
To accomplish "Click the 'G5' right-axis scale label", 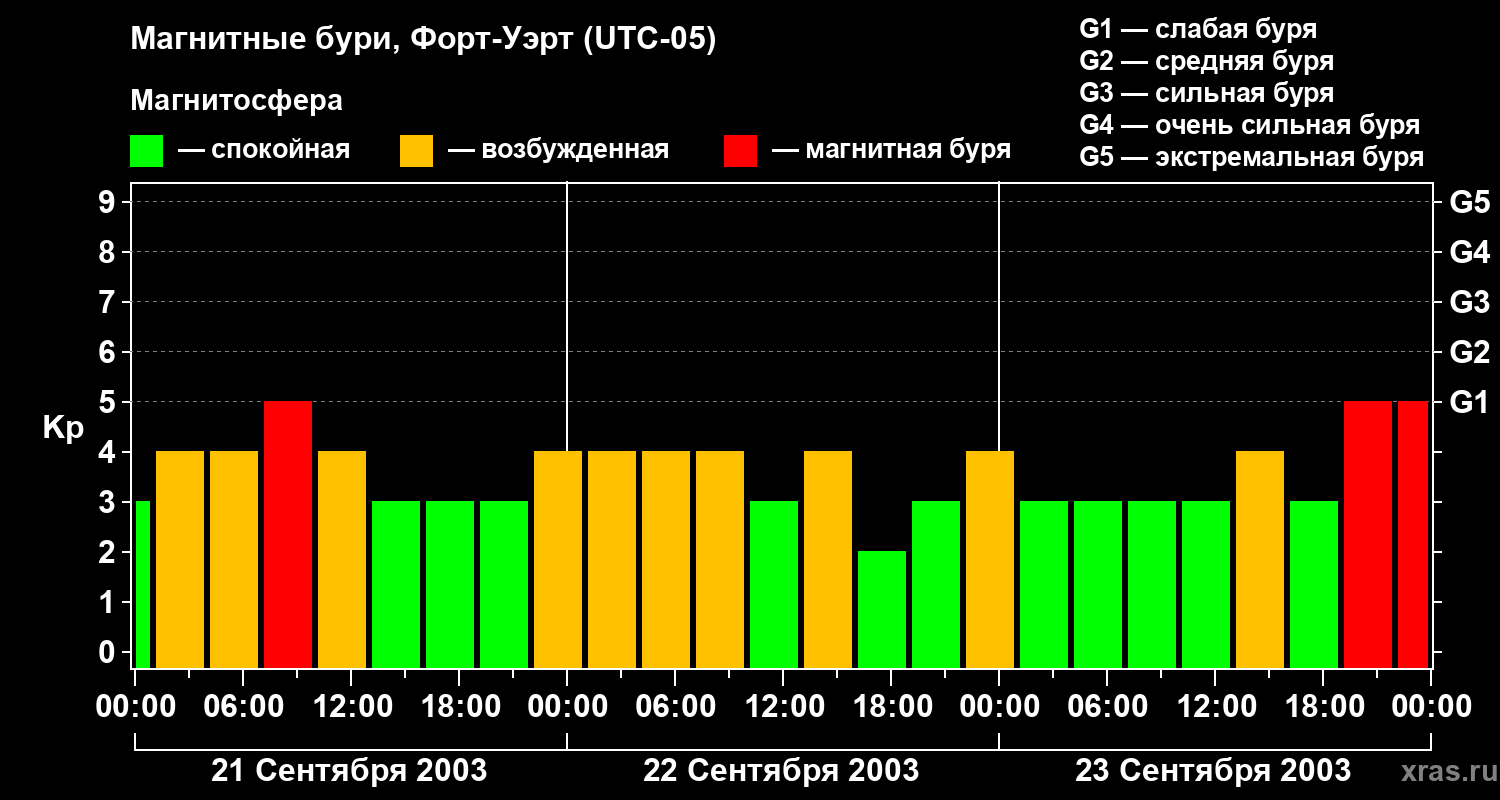I will pos(1470,203).
